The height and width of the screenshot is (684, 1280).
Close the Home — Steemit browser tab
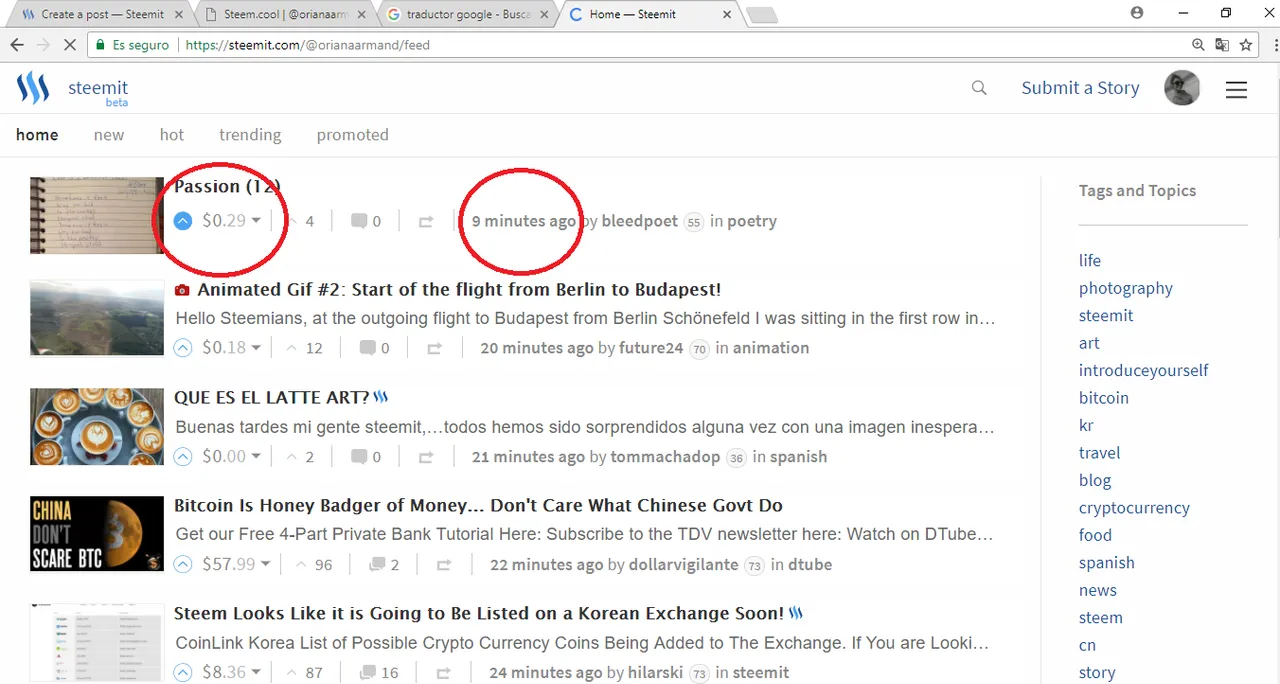point(726,14)
